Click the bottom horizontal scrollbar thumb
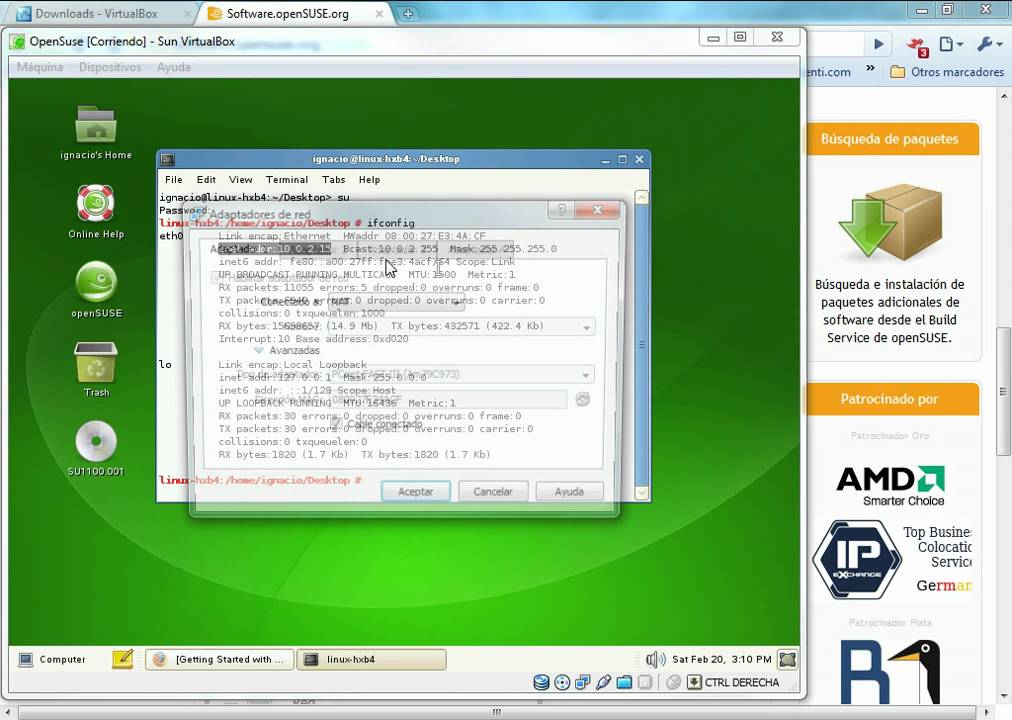This screenshot has width=1012, height=720. pos(496,712)
